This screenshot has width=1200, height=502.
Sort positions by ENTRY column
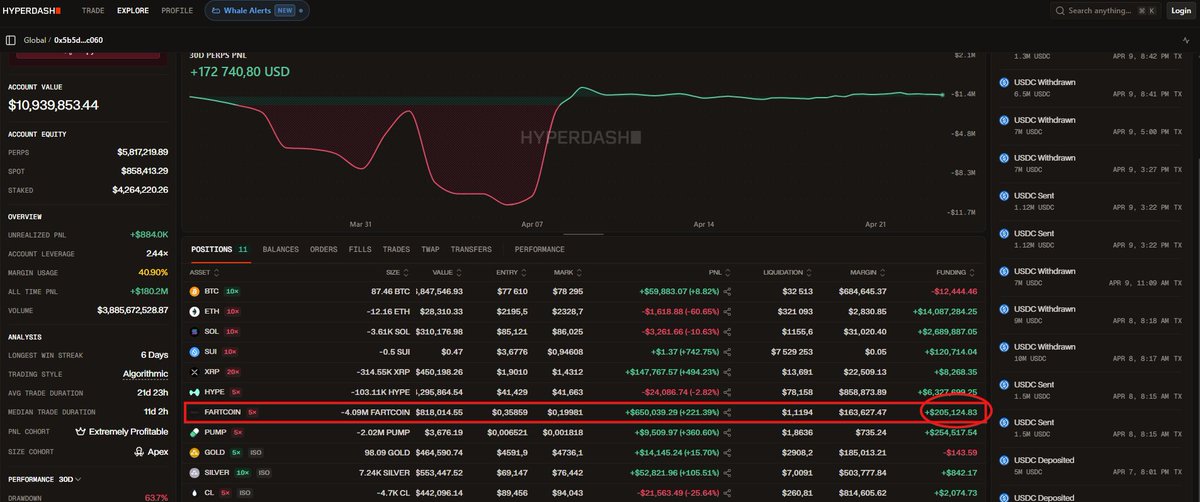pyautogui.click(x=511, y=271)
